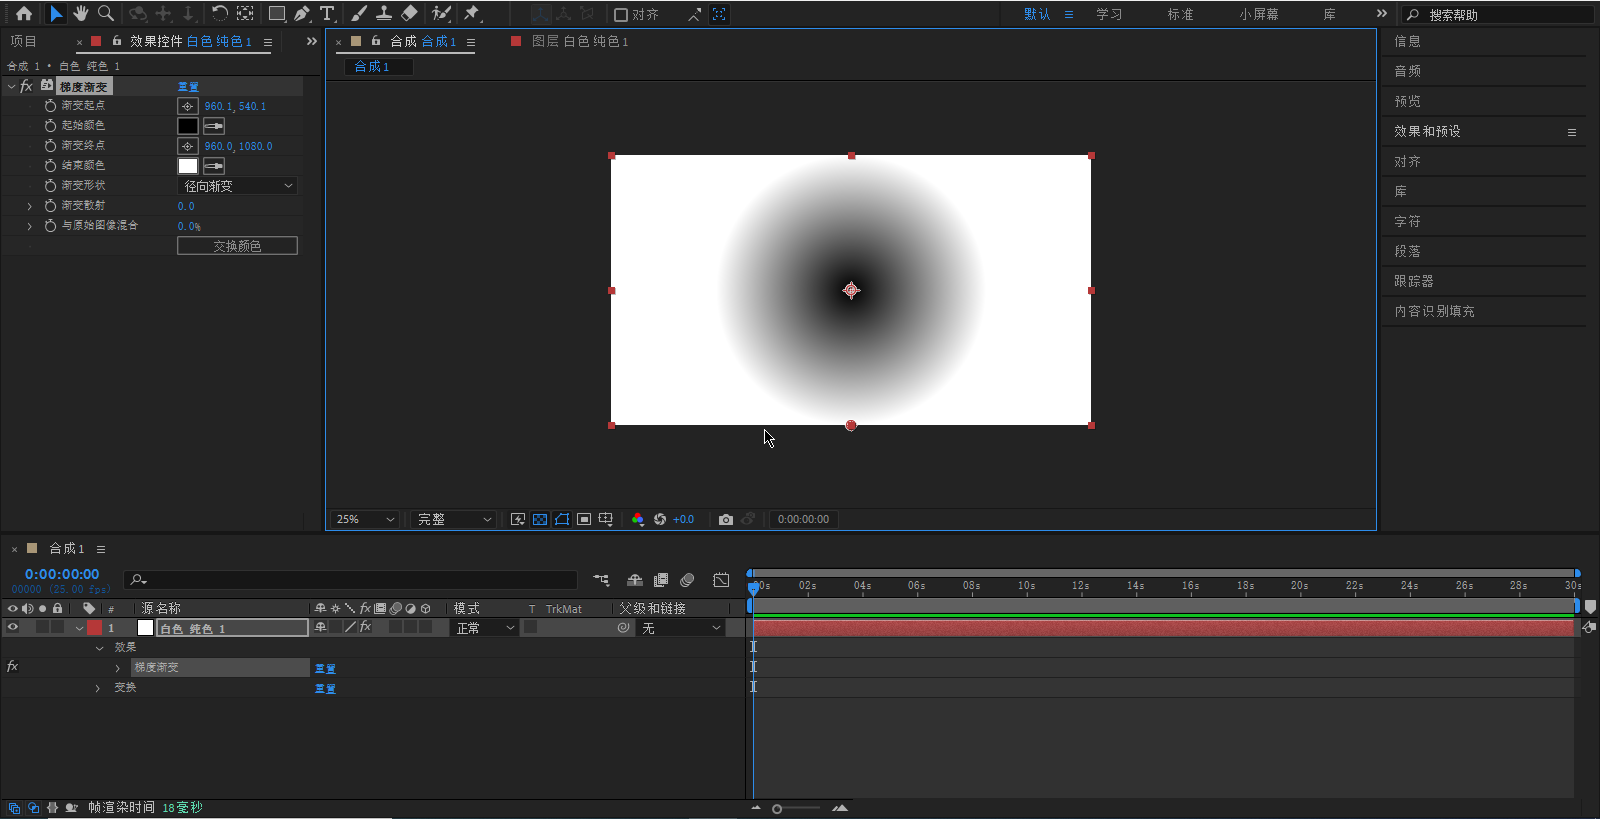Image resolution: width=1600 pixels, height=819 pixels.
Task: Expand the 变换 property group
Action: point(98,688)
